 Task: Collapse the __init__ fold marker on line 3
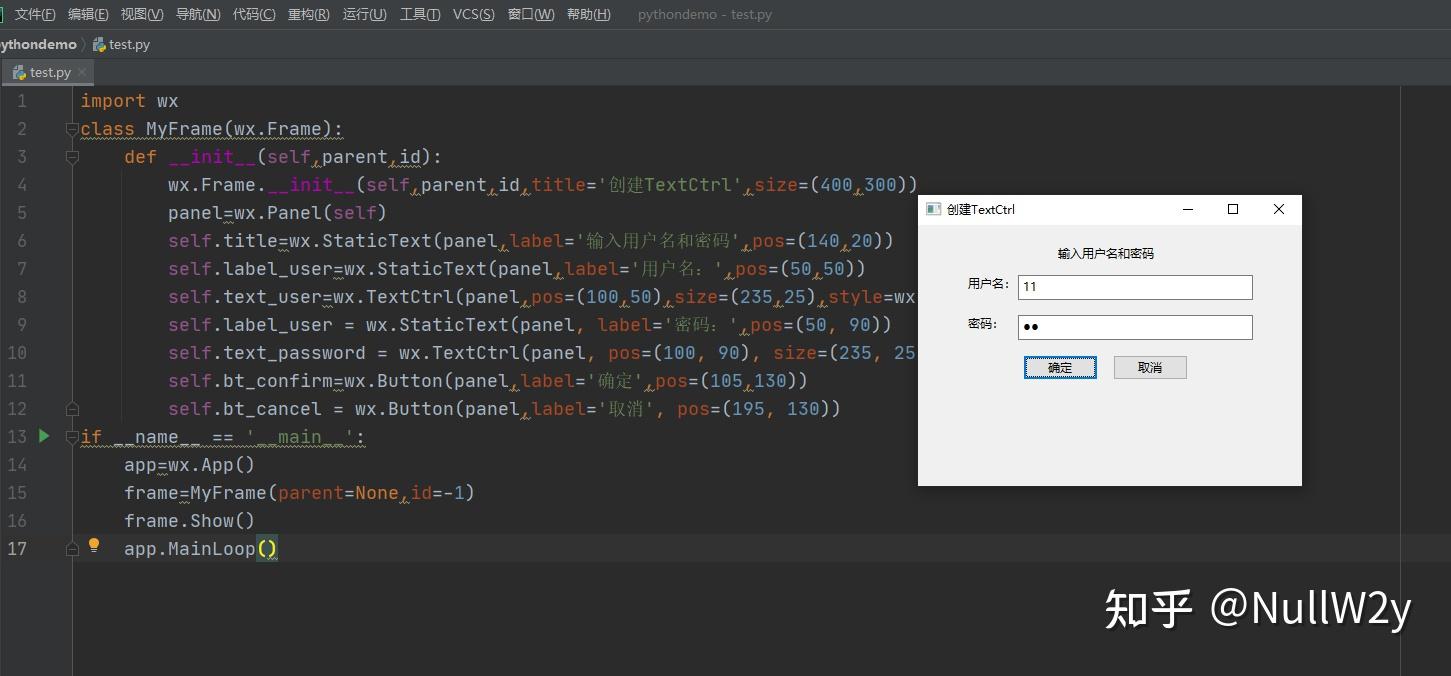click(x=72, y=157)
